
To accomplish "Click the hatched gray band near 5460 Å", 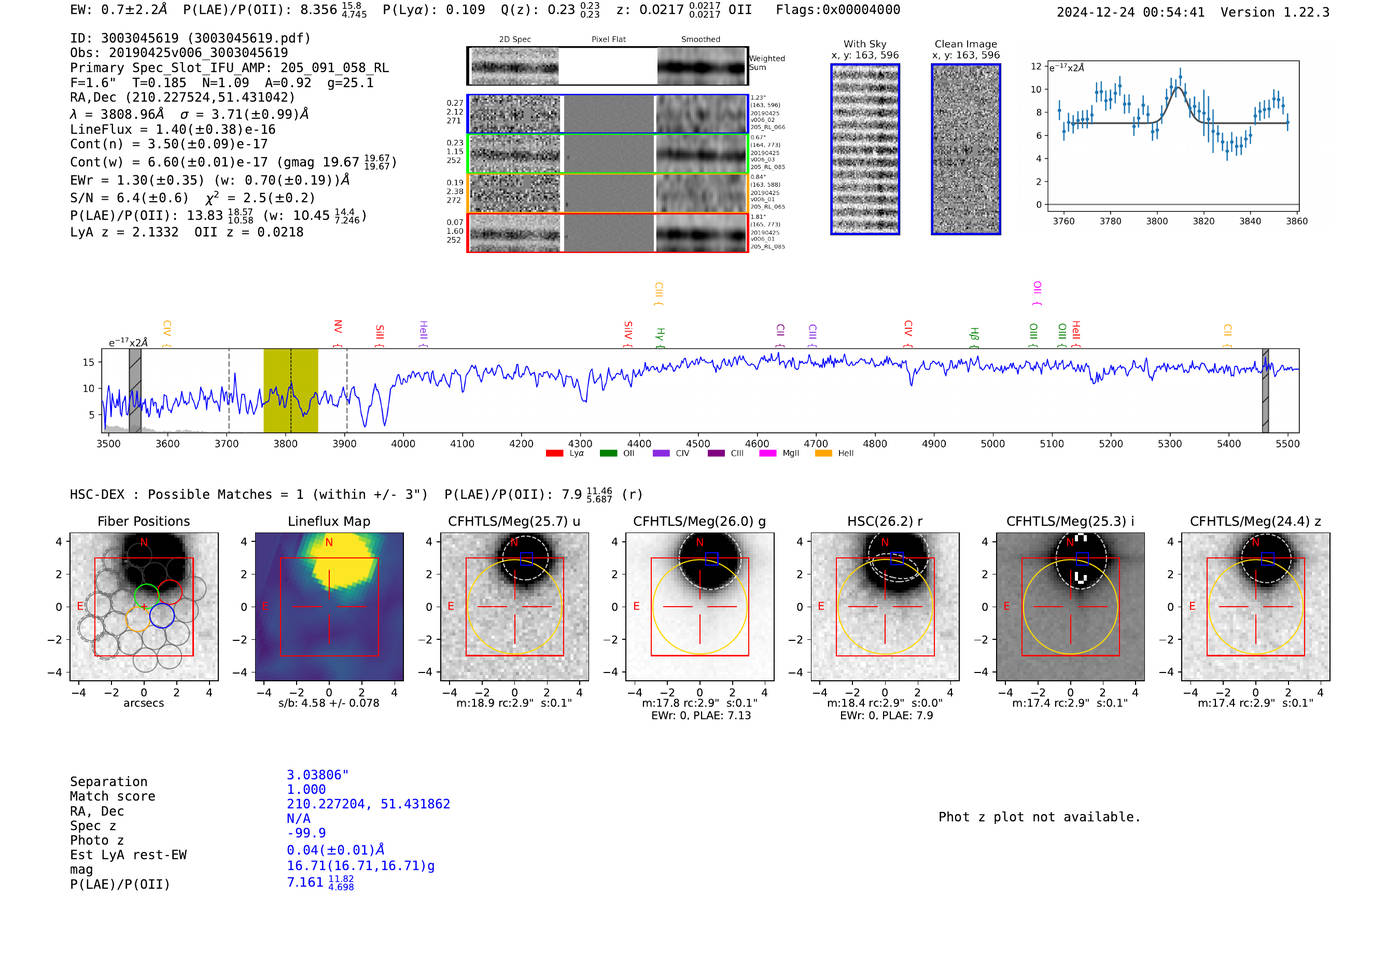I will [1265, 390].
